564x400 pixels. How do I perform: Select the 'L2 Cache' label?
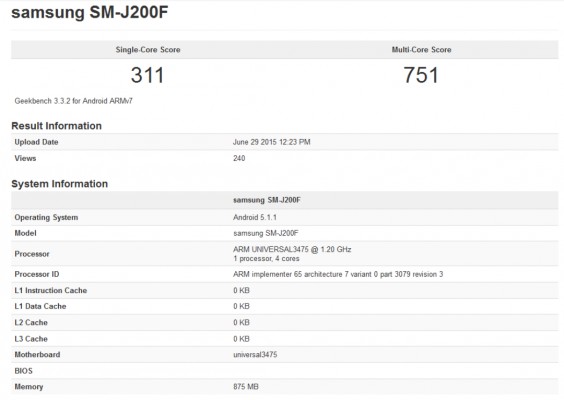(x=31, y=322)
